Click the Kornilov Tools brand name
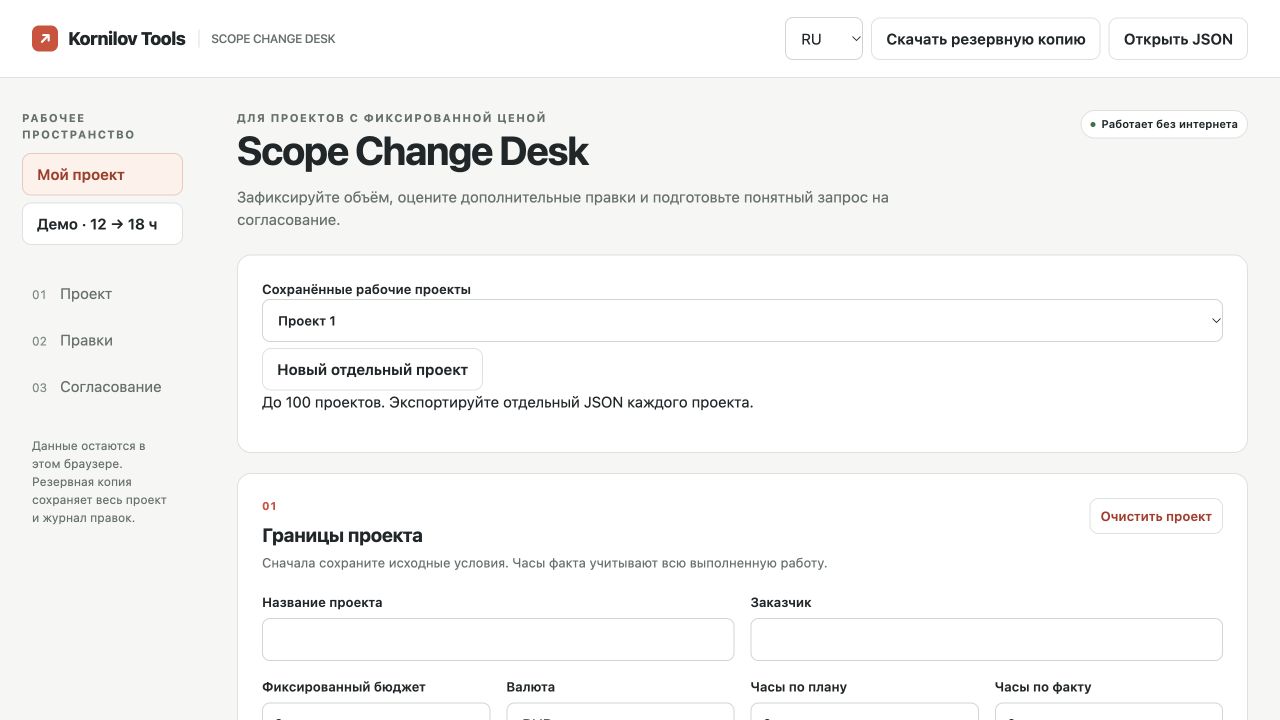The width and height of the screenshot is (1280, 720). click(127, 39)
